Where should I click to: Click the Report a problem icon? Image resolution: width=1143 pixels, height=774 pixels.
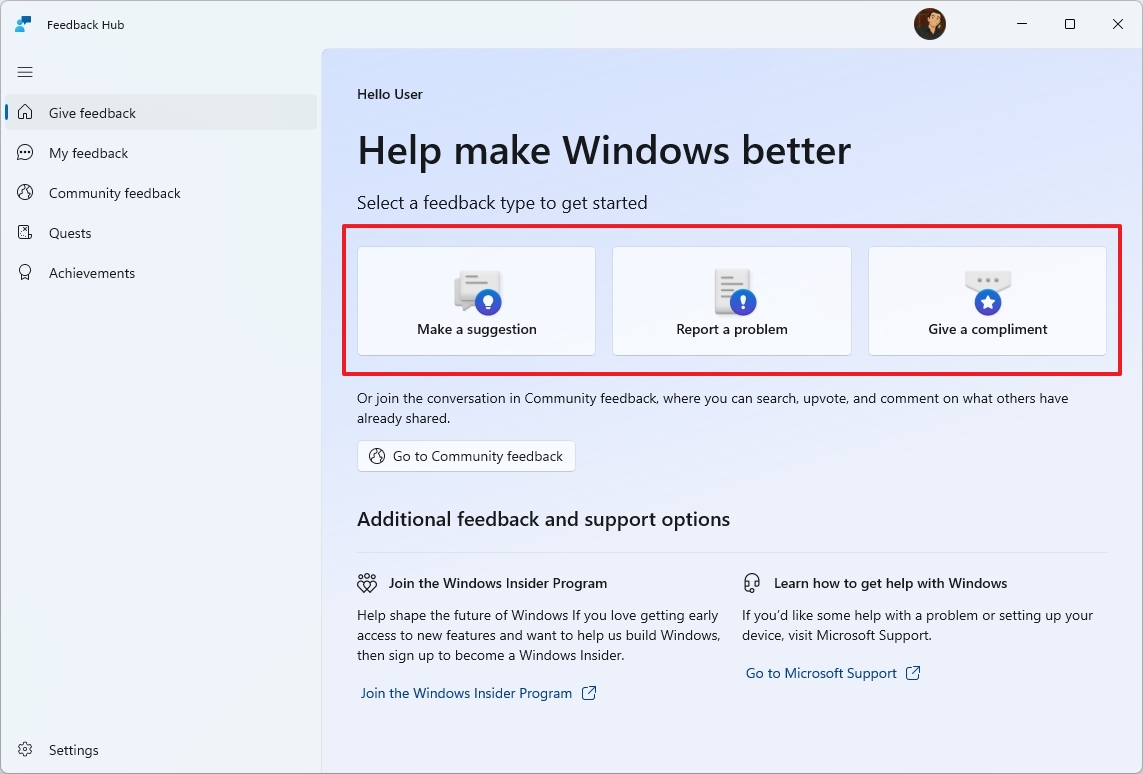(731, 290)
